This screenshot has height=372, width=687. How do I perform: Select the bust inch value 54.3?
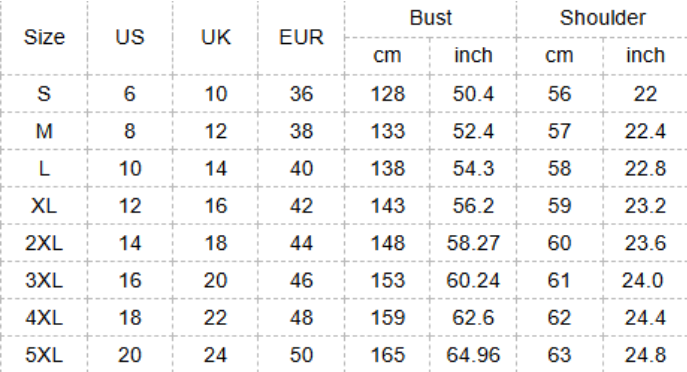[x=473, y=168]
